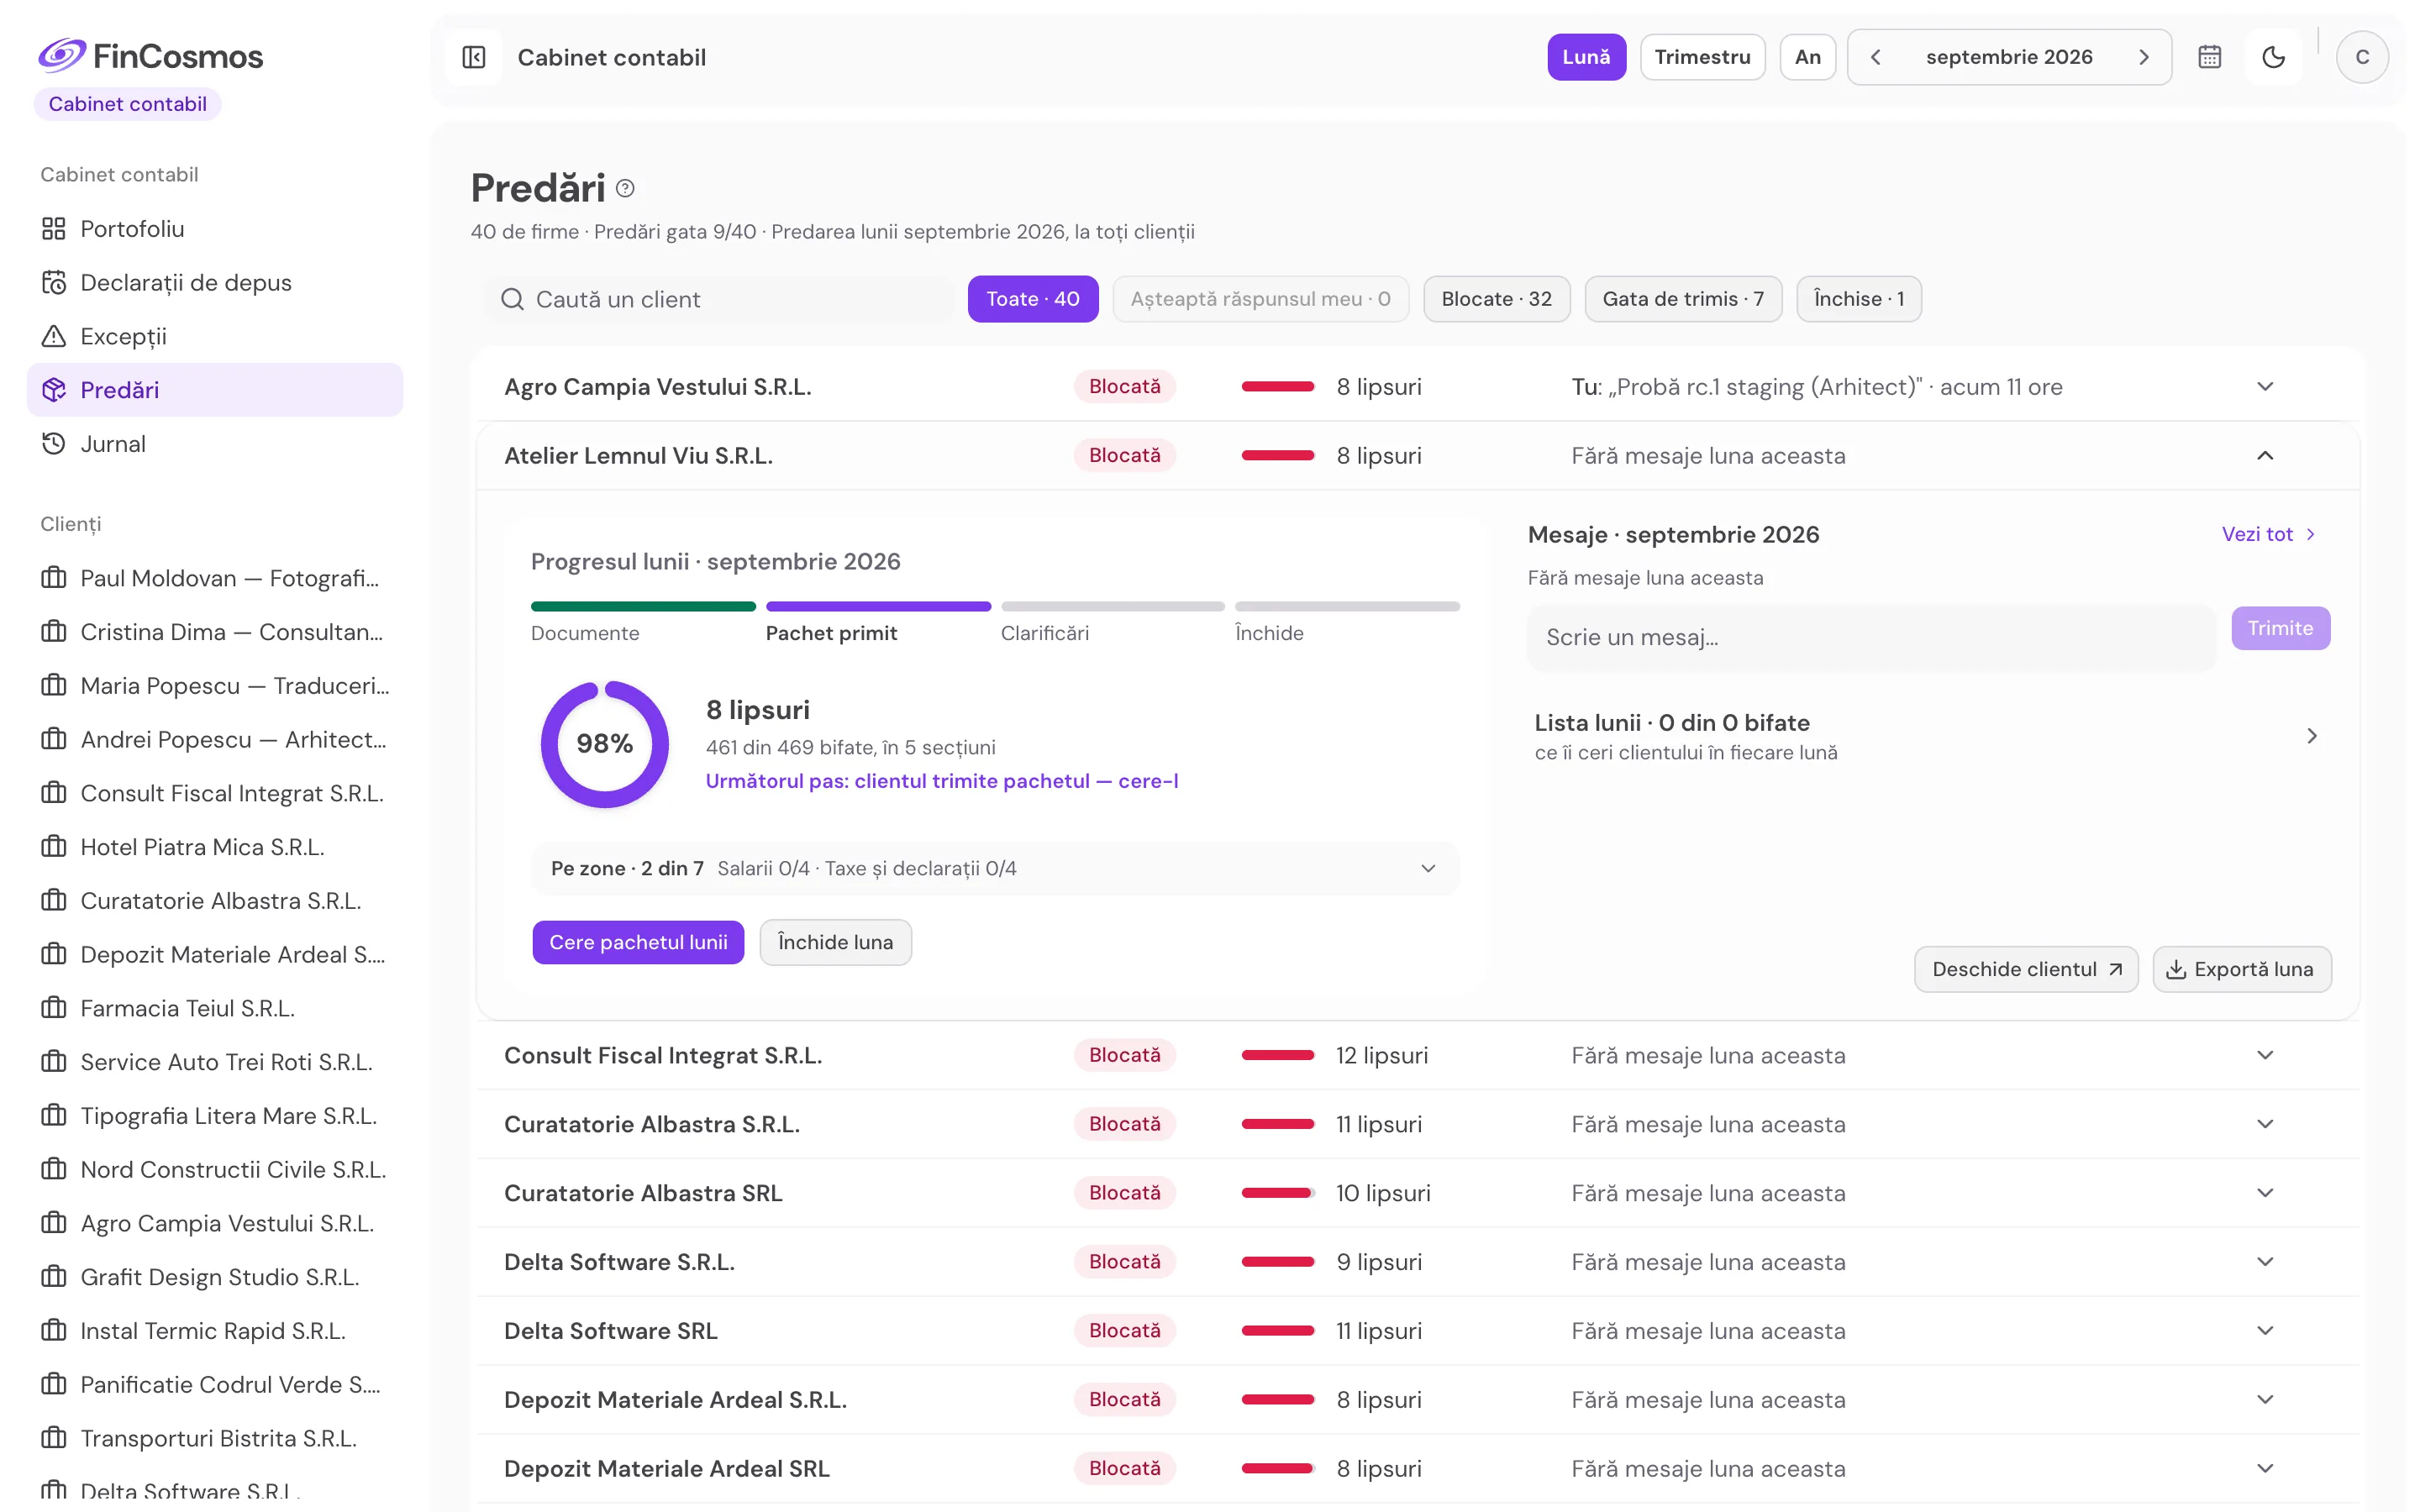Expand Consult Fiscal Integrat S.R.L. row
Viewport: 2420px width, 1512px height.
pos(1418,1056)
